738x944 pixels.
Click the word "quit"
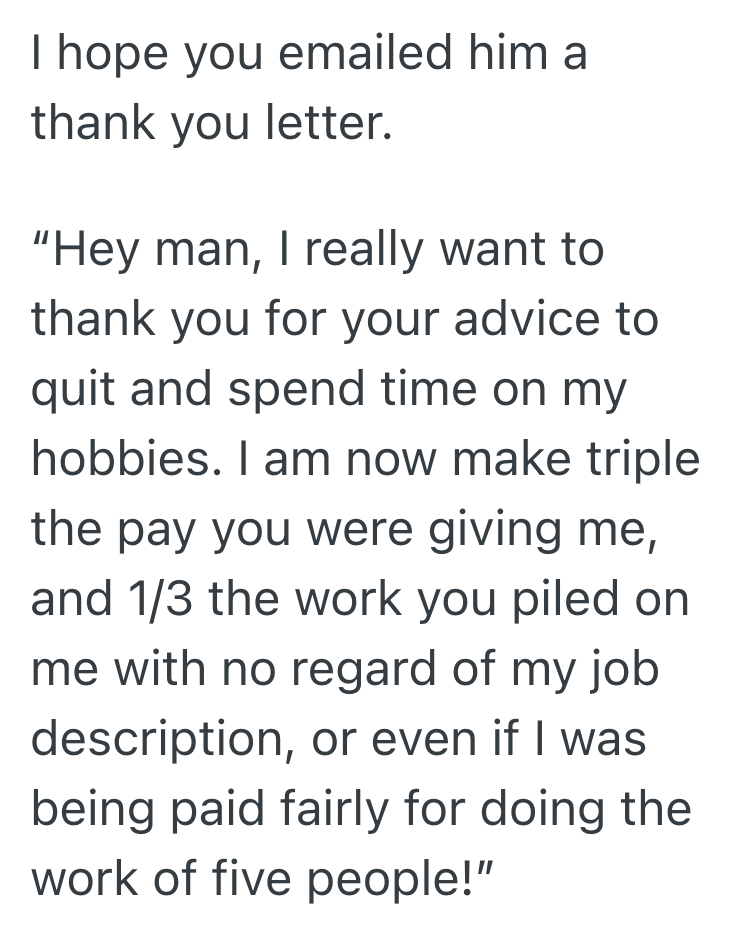68,390
